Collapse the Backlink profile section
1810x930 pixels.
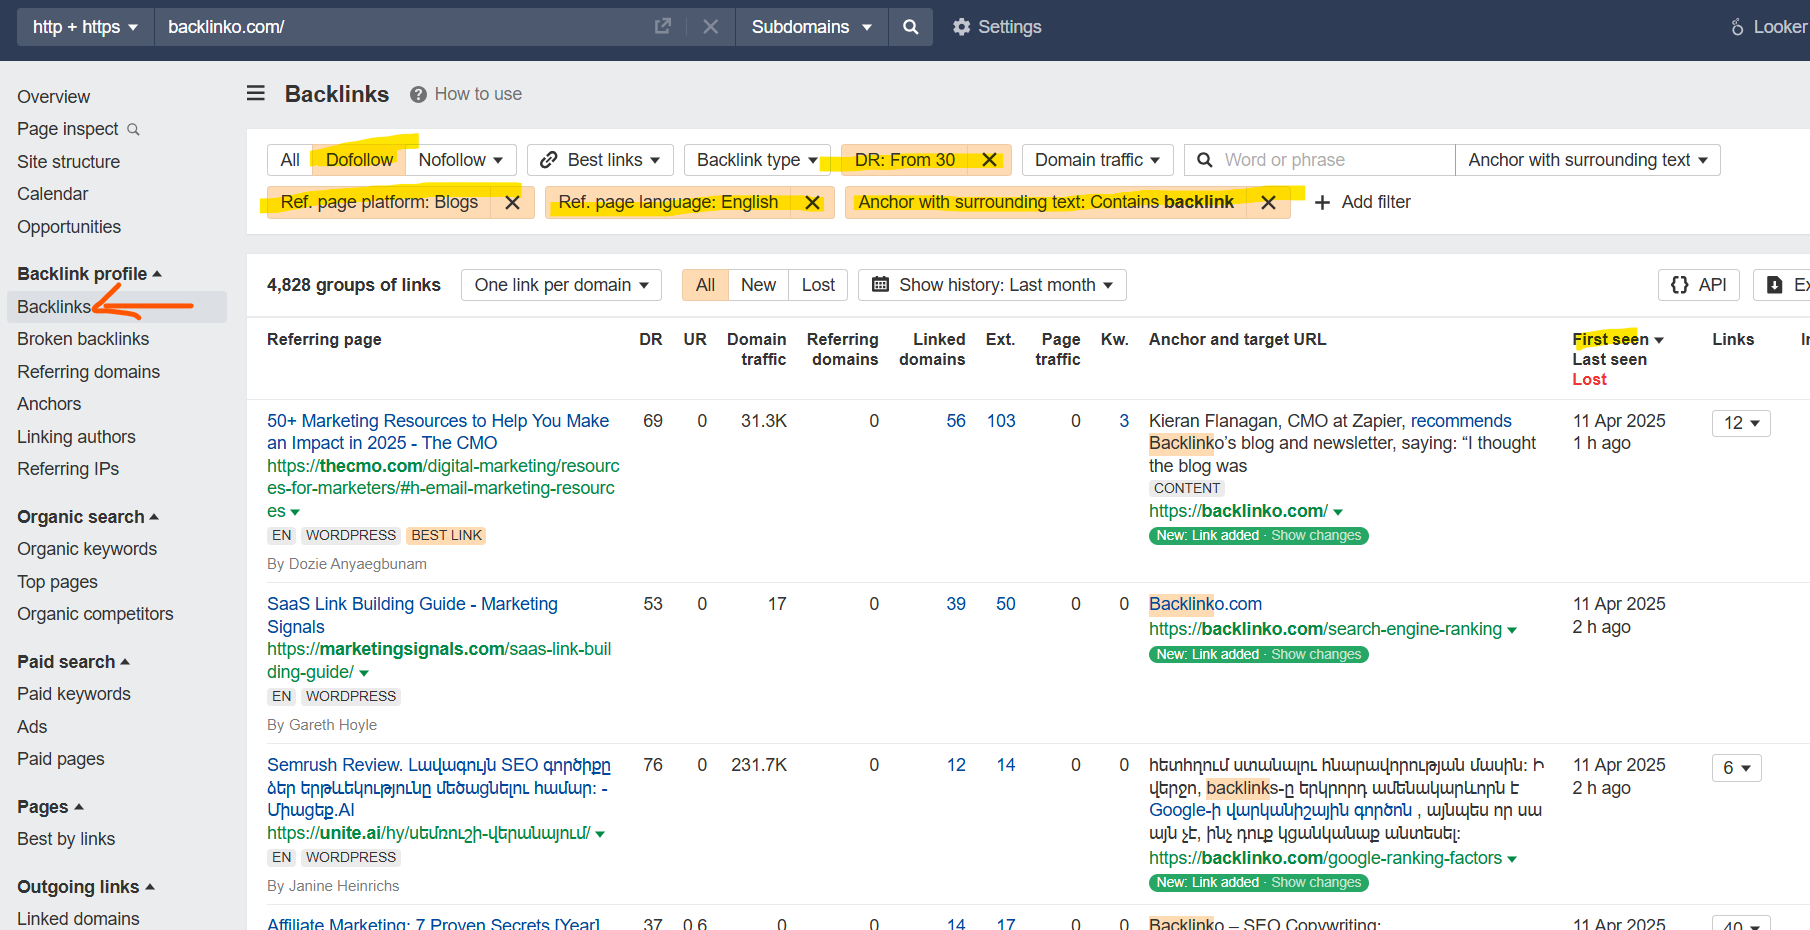pyautogui.click(x=89, y=274)
